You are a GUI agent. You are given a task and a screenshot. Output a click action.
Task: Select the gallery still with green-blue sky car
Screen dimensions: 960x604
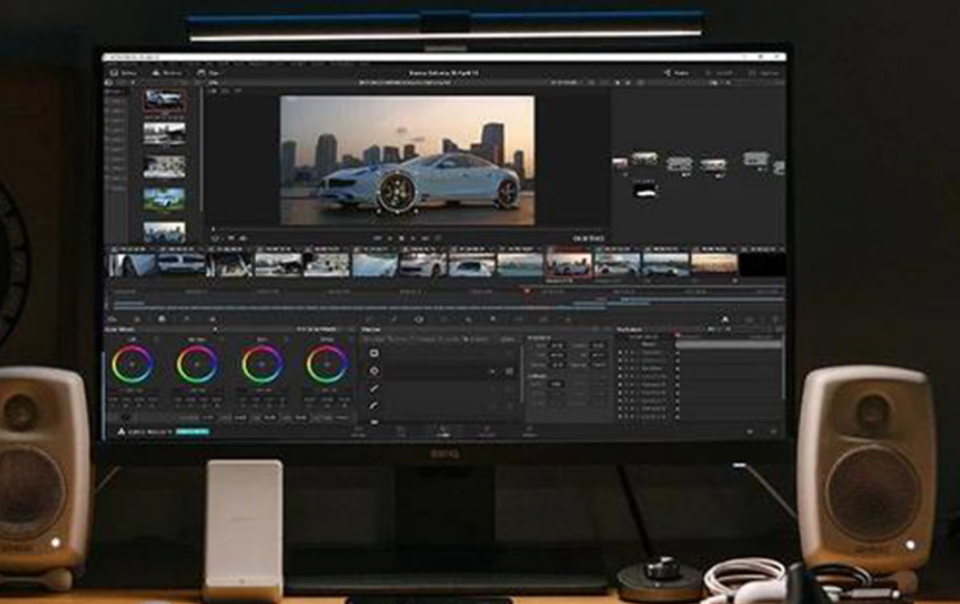pos(164,199)
